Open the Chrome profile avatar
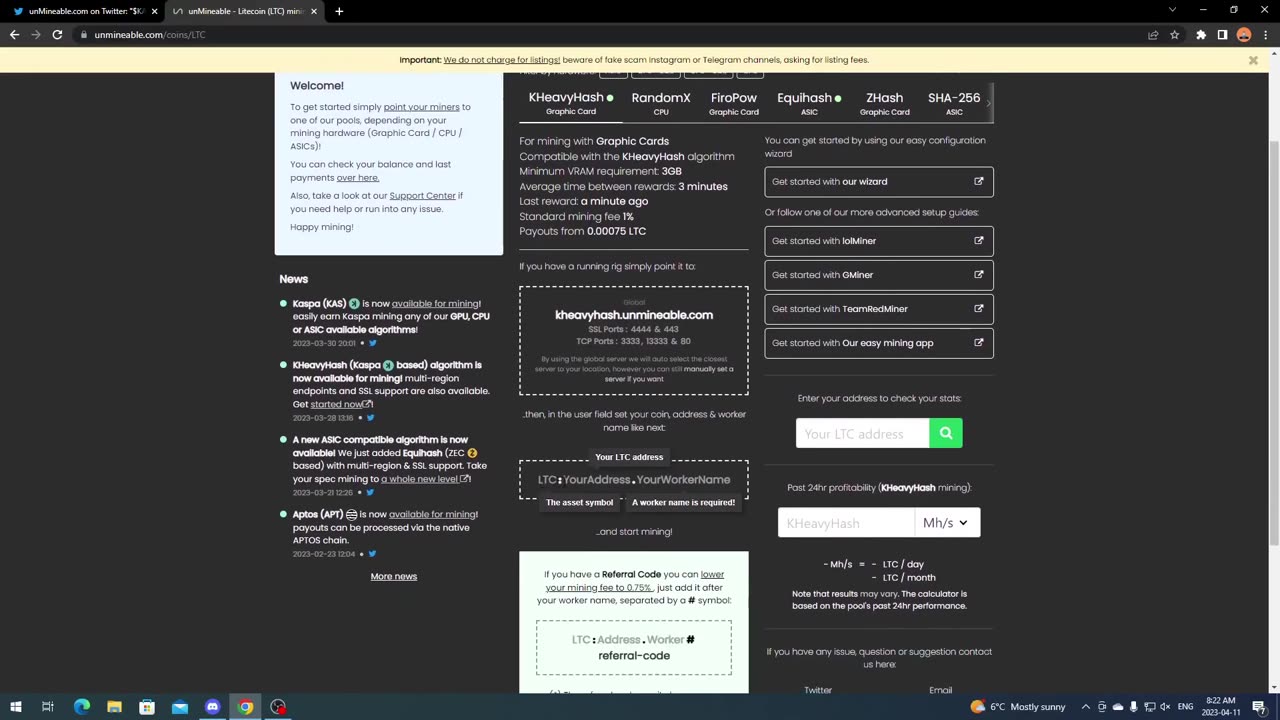 click(x=1244, y=34)
